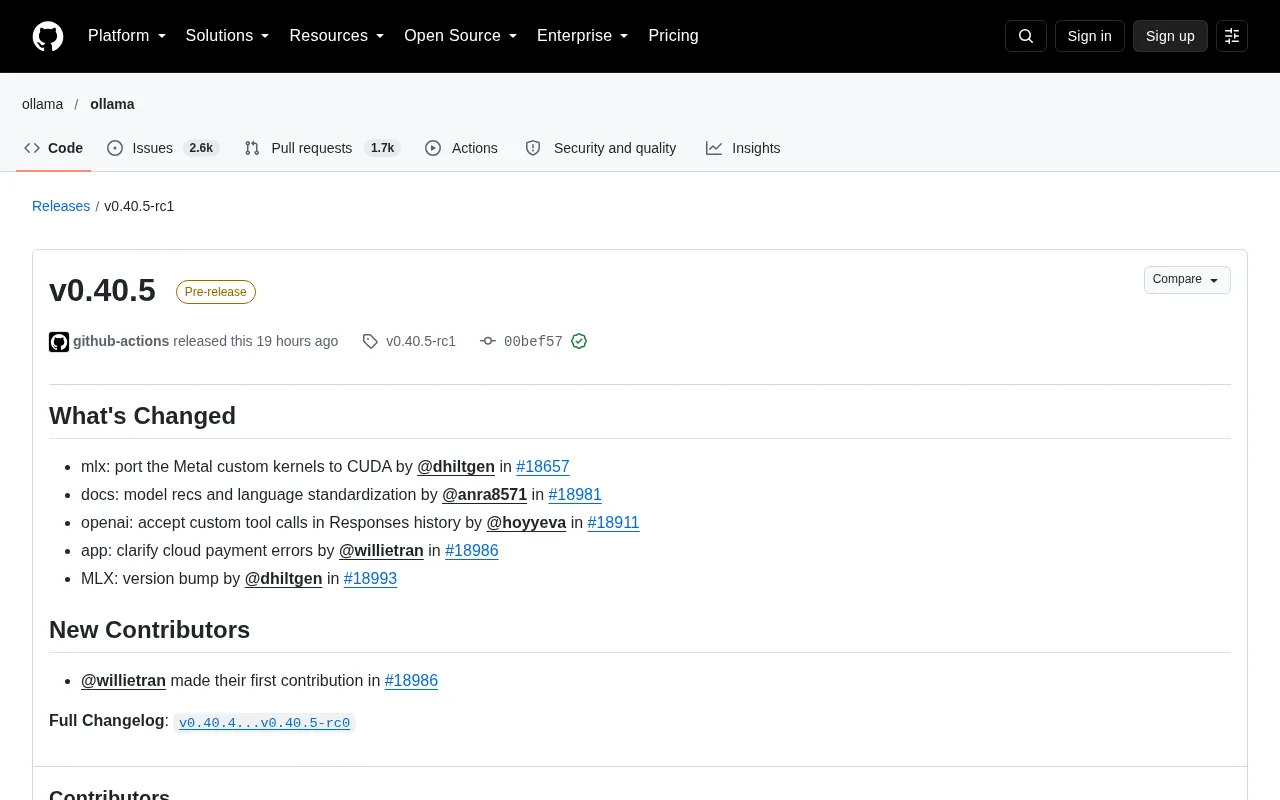Open the Pull requests tab
1280x800 pixels.
pos(322,148)
